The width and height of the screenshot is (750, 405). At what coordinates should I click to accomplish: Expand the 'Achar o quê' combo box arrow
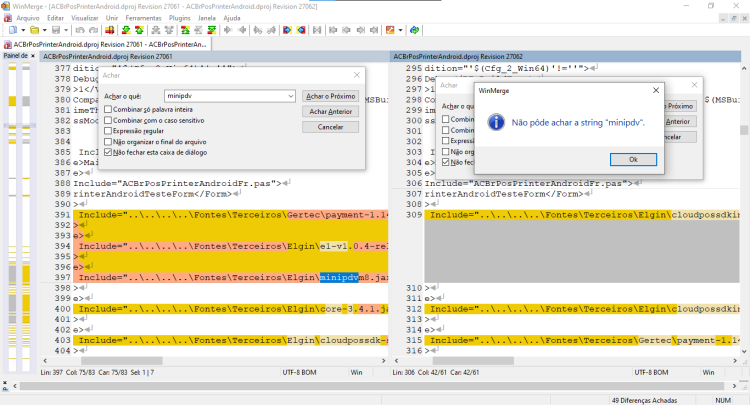pos(290,96)
